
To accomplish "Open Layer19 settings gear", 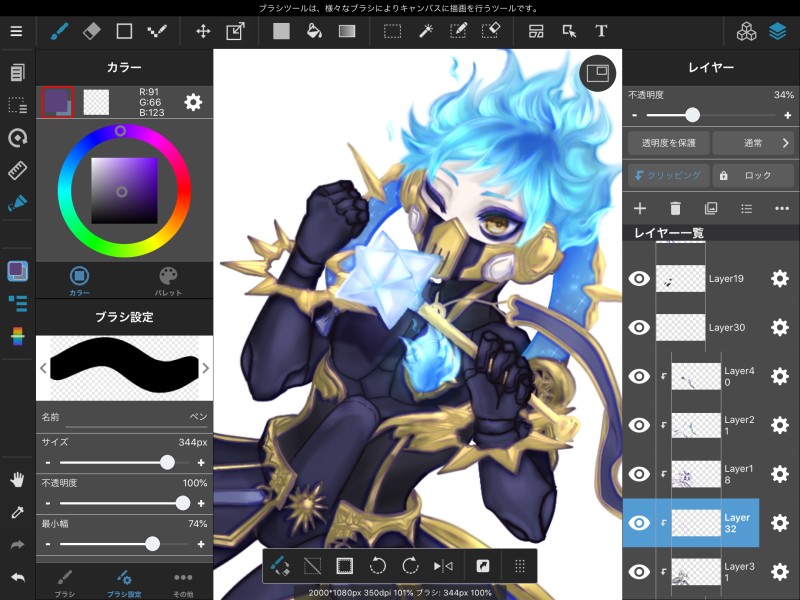I will (780, 279).
